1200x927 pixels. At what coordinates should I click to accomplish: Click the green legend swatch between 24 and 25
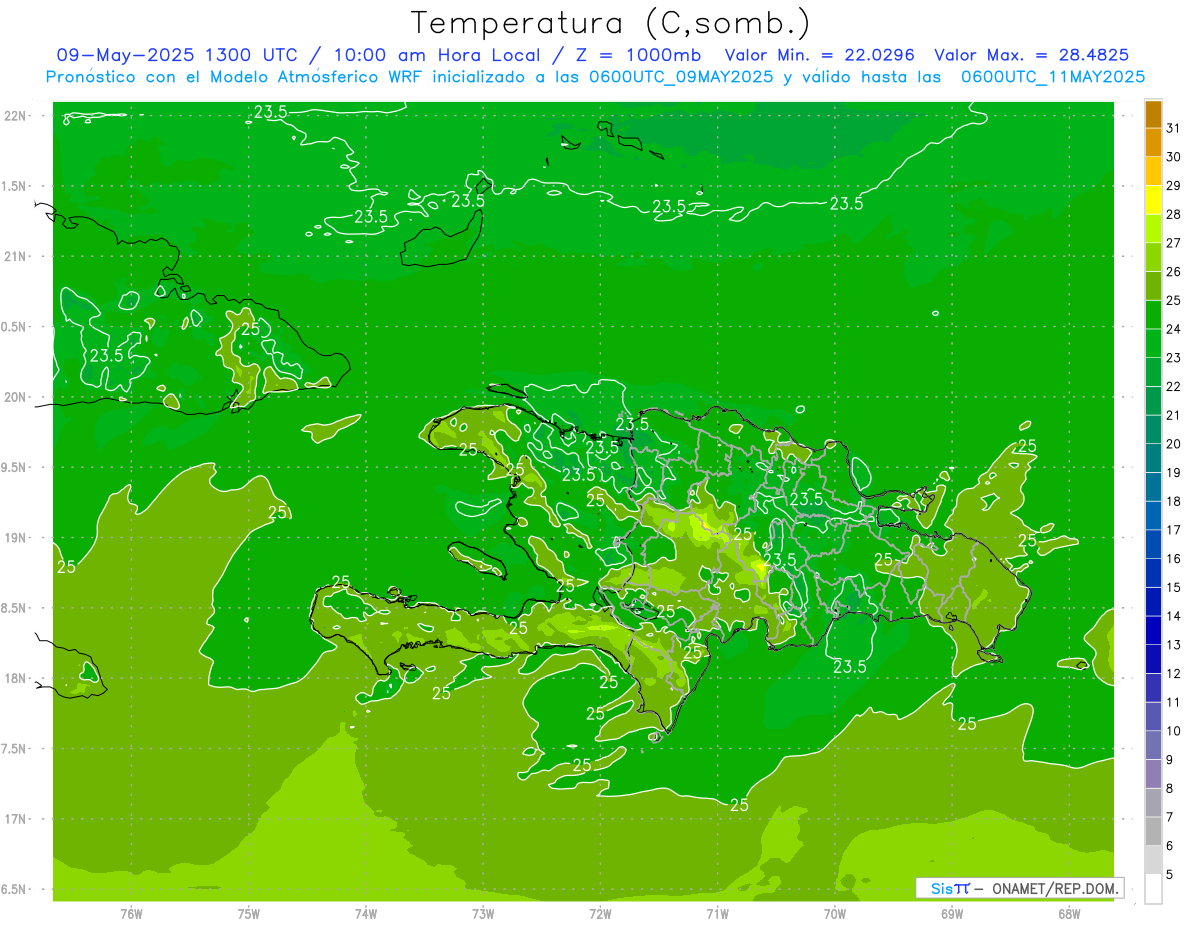[x=1153, y=315]
